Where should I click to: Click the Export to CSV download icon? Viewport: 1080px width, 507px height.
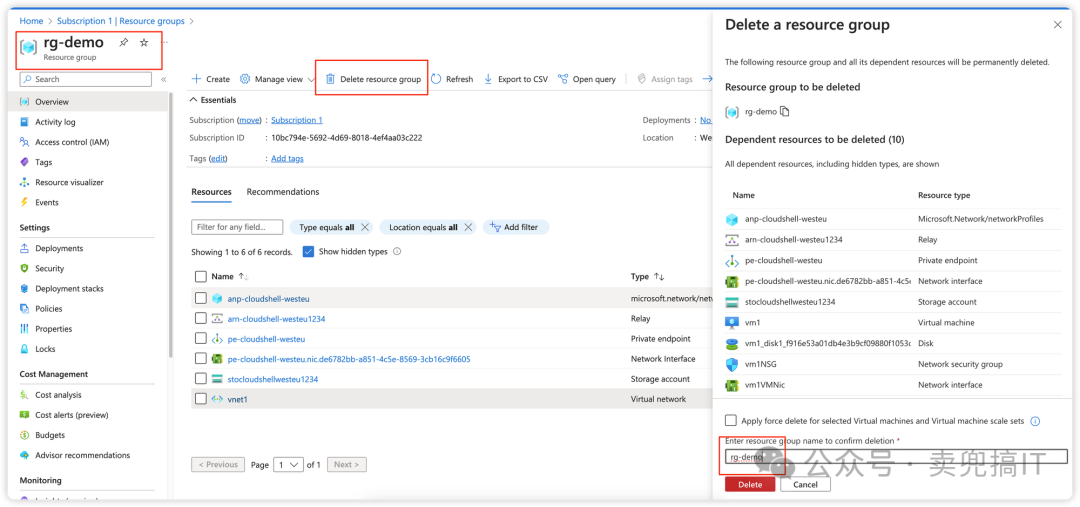(488, 79)
